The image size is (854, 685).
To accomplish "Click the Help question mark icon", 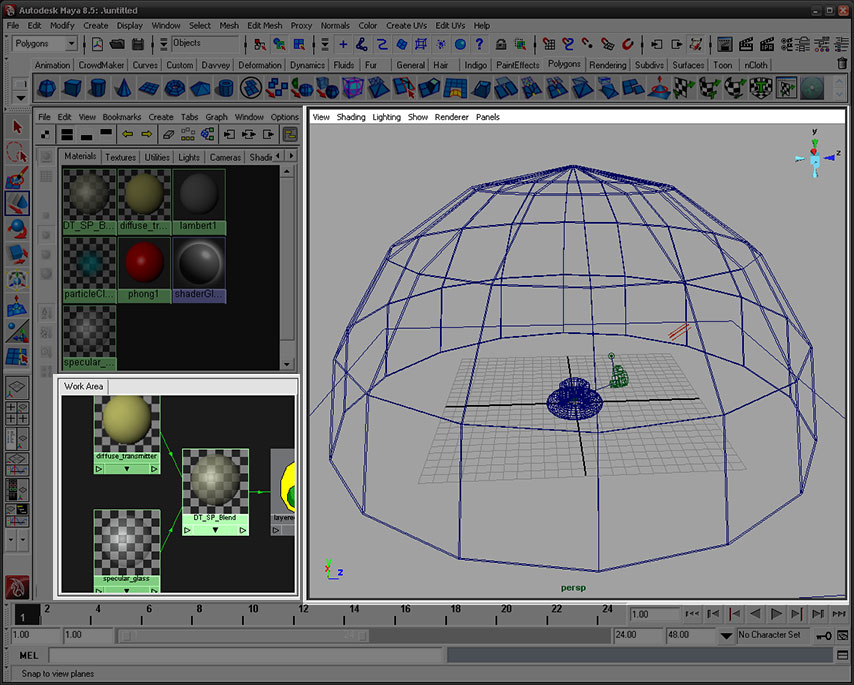I will tap(479, 44).
